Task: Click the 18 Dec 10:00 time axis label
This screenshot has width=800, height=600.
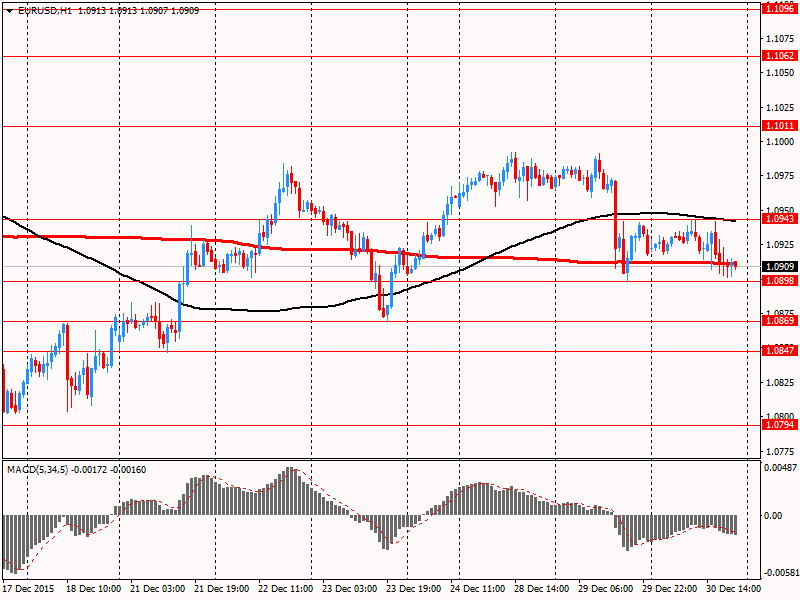Action: pos(93,588)
